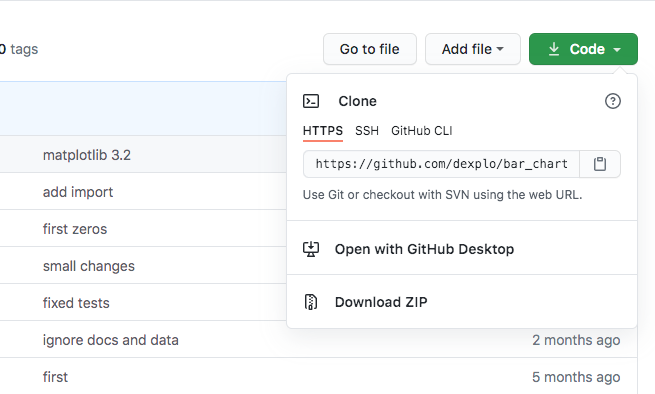The image size is (655, 394).
Task: Click the ZIP archive file icon
Action: coord(311,302)
